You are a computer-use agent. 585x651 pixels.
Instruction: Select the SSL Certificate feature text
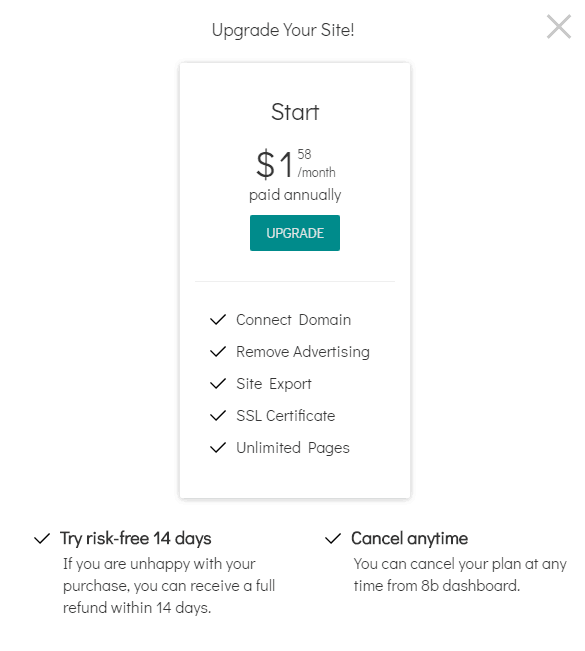pyautogui.click(x=286, y=416)
